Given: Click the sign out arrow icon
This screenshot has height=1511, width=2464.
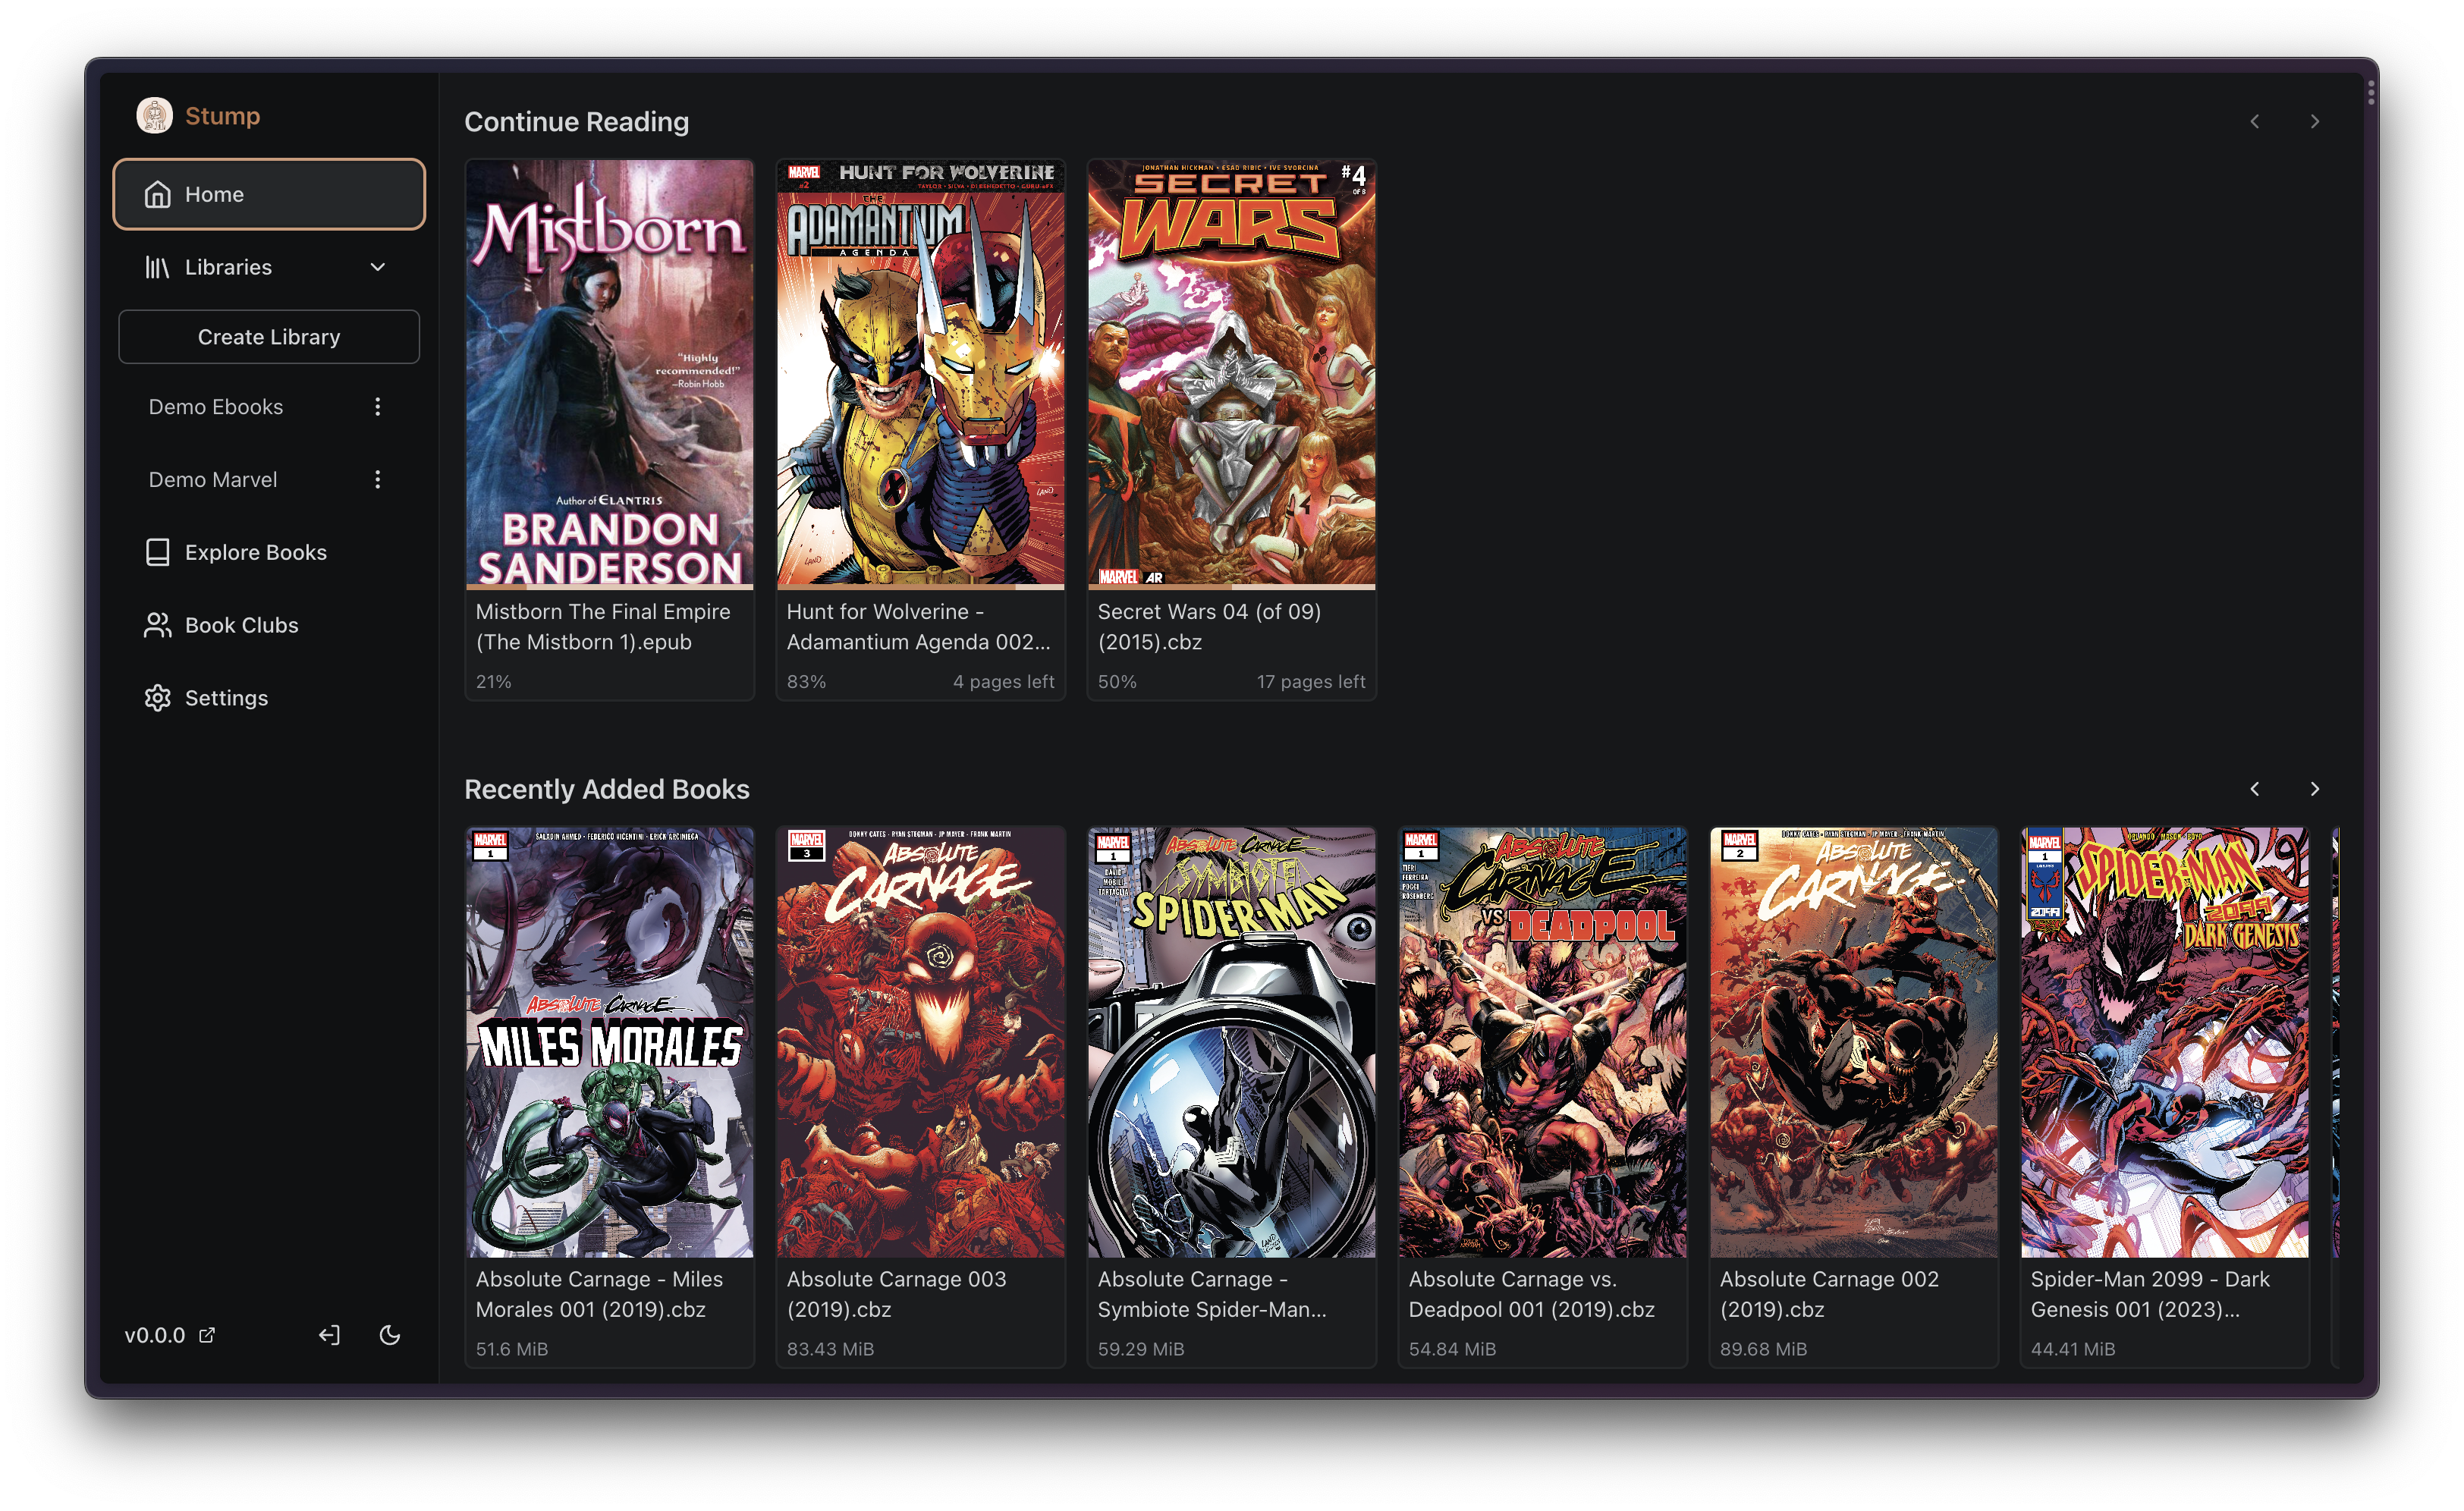Looking at the screenshot, I should (329, 1334).
